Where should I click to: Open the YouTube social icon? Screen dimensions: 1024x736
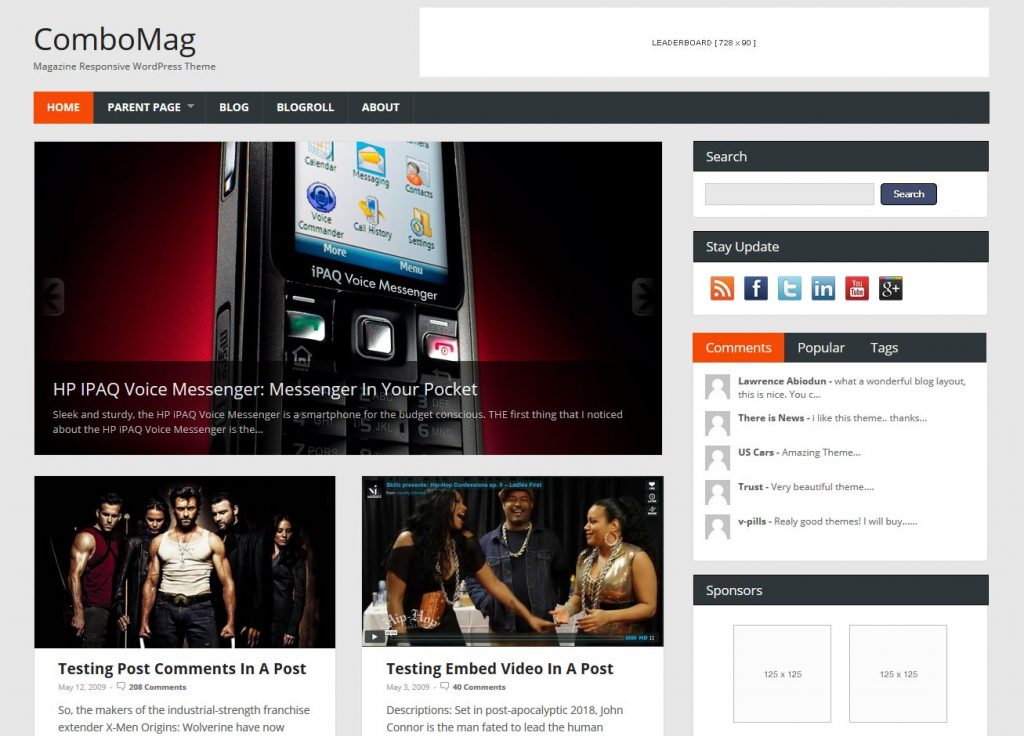(x=857, y=288)
